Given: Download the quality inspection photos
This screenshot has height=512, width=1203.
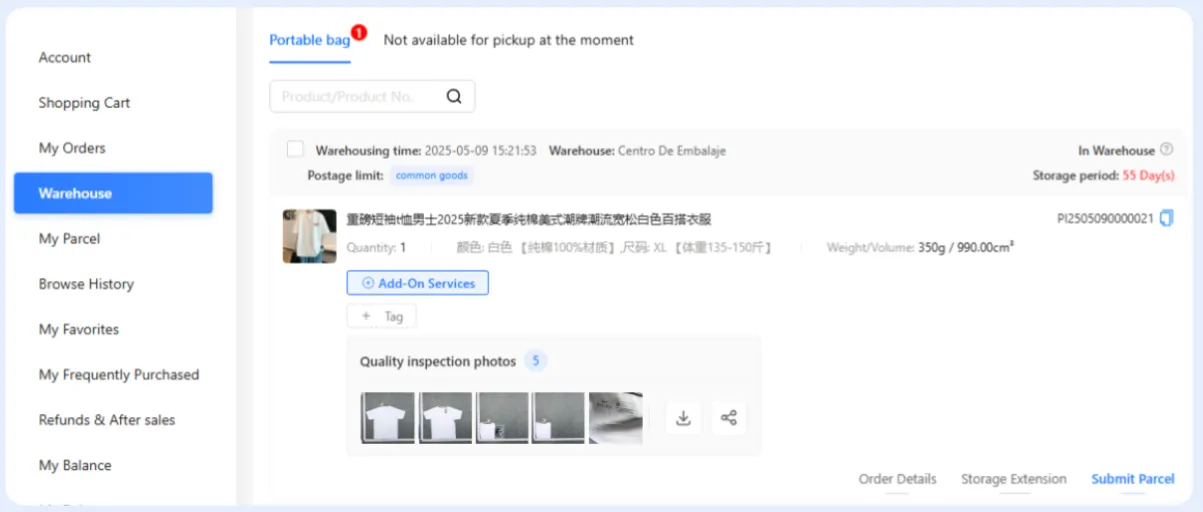Looking at the screenshot, I should coord(684,418).
